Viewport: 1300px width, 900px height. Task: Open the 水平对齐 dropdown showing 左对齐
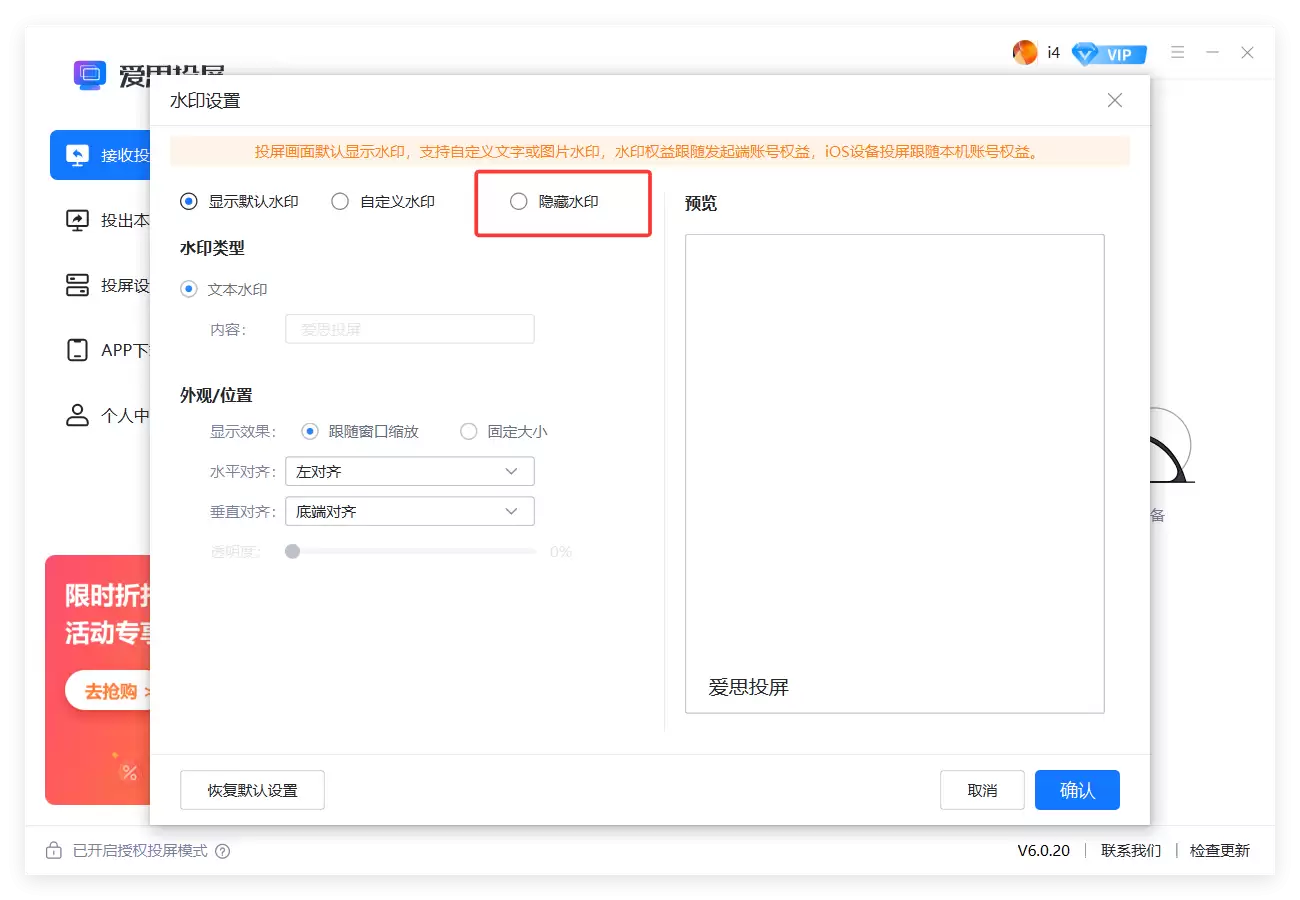(409, 471)
